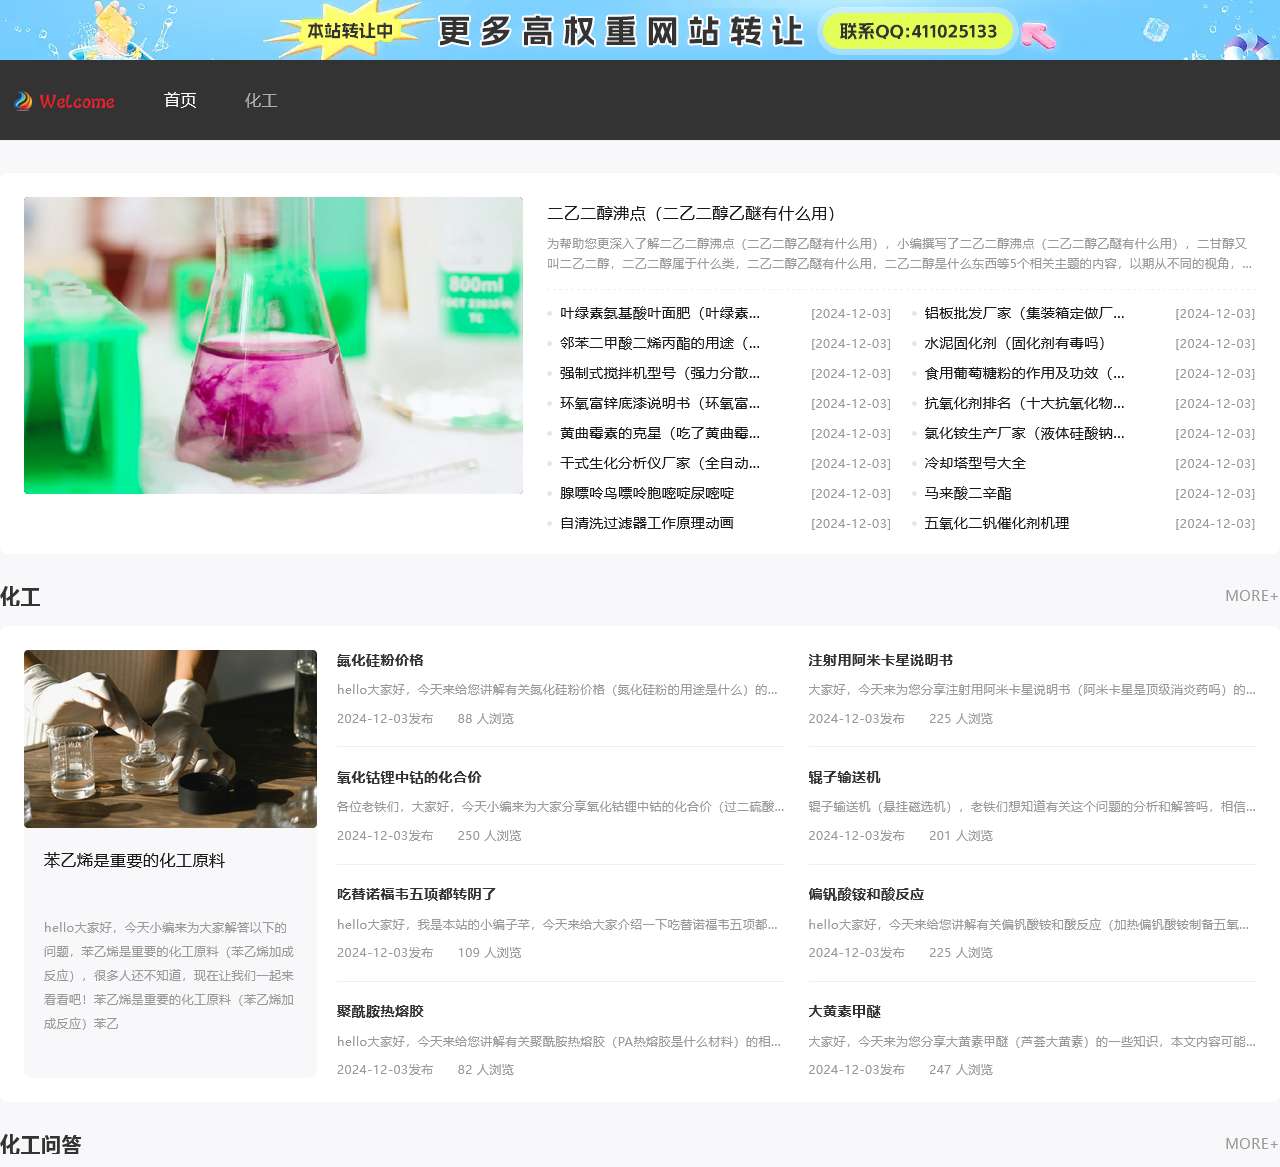Click the pink cursor icon in top banner
Screen dimensions: 1280x1167
[1039, 35]
